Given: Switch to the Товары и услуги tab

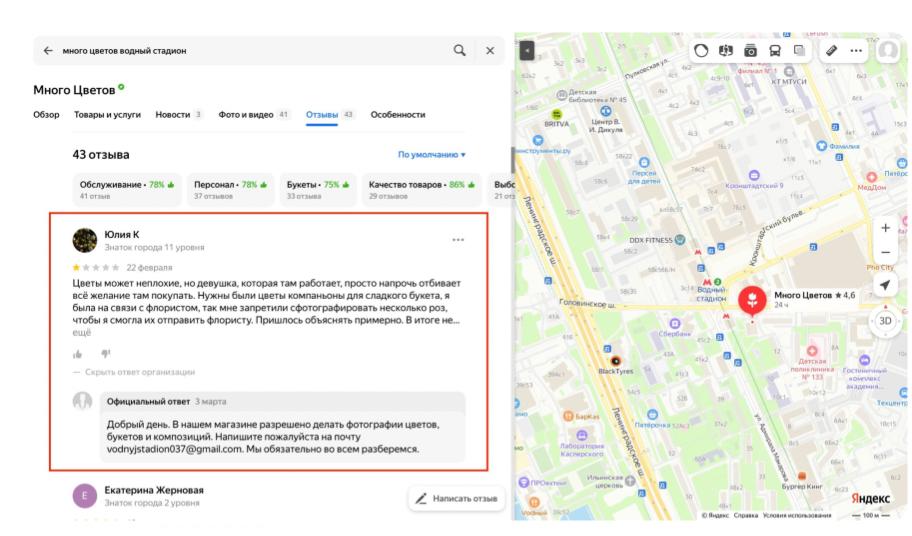Looking at the screenshot, I should click(107, 115).
